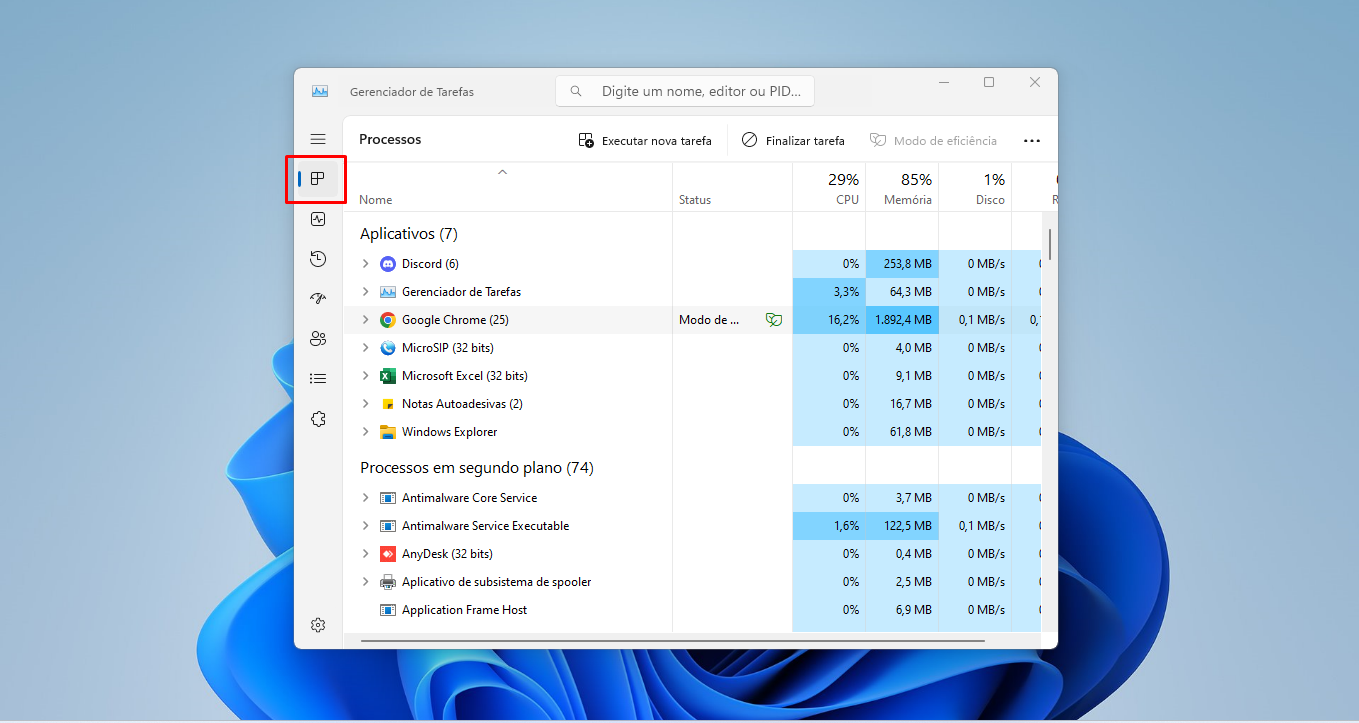Viewport: 1359px width, 723px height.
Task: Click the 16,2% CPU value for Chrome
Action: click(x=843, y=320)
